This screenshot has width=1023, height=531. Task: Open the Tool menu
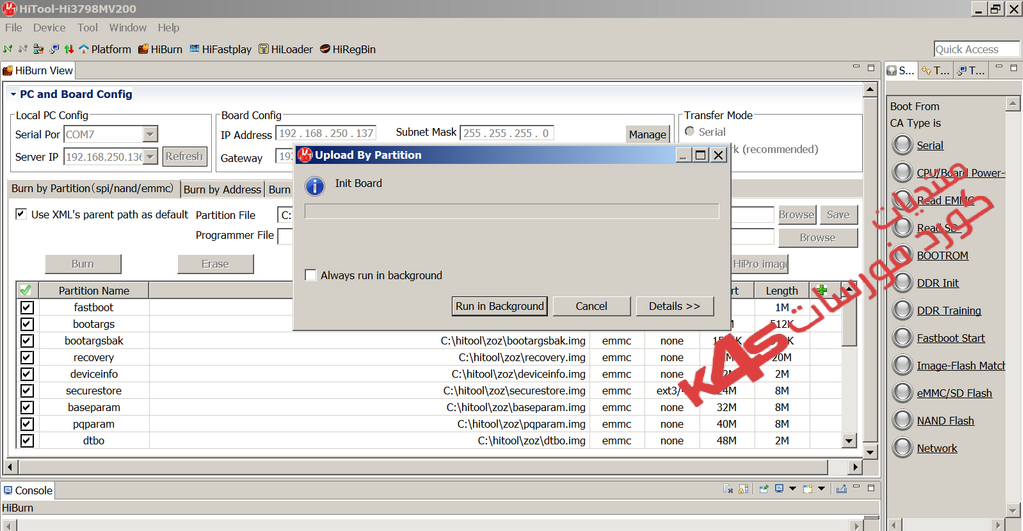[x=87, y=27]
